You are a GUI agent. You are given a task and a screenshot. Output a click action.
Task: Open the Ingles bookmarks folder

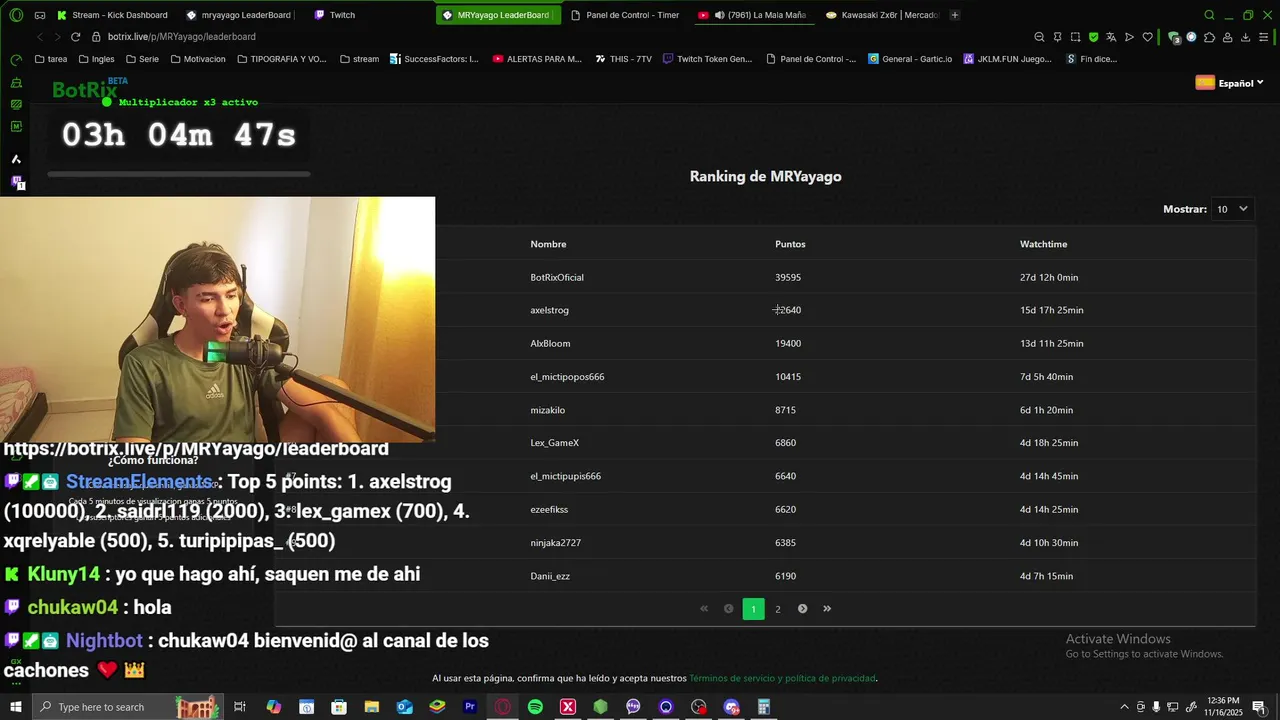[96, 59]
